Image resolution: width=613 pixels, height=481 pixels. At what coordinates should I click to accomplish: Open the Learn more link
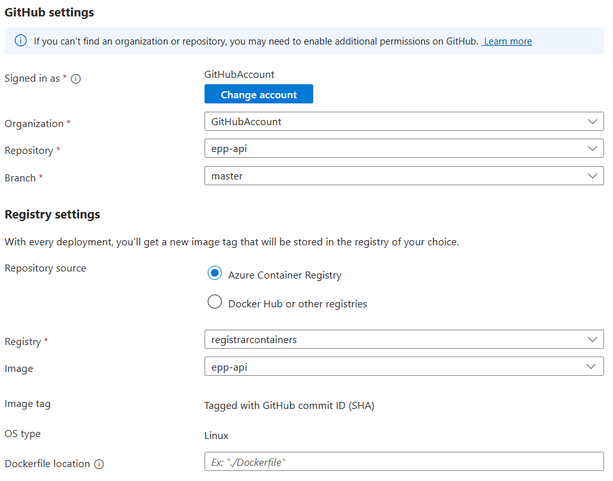pos(507,41)
